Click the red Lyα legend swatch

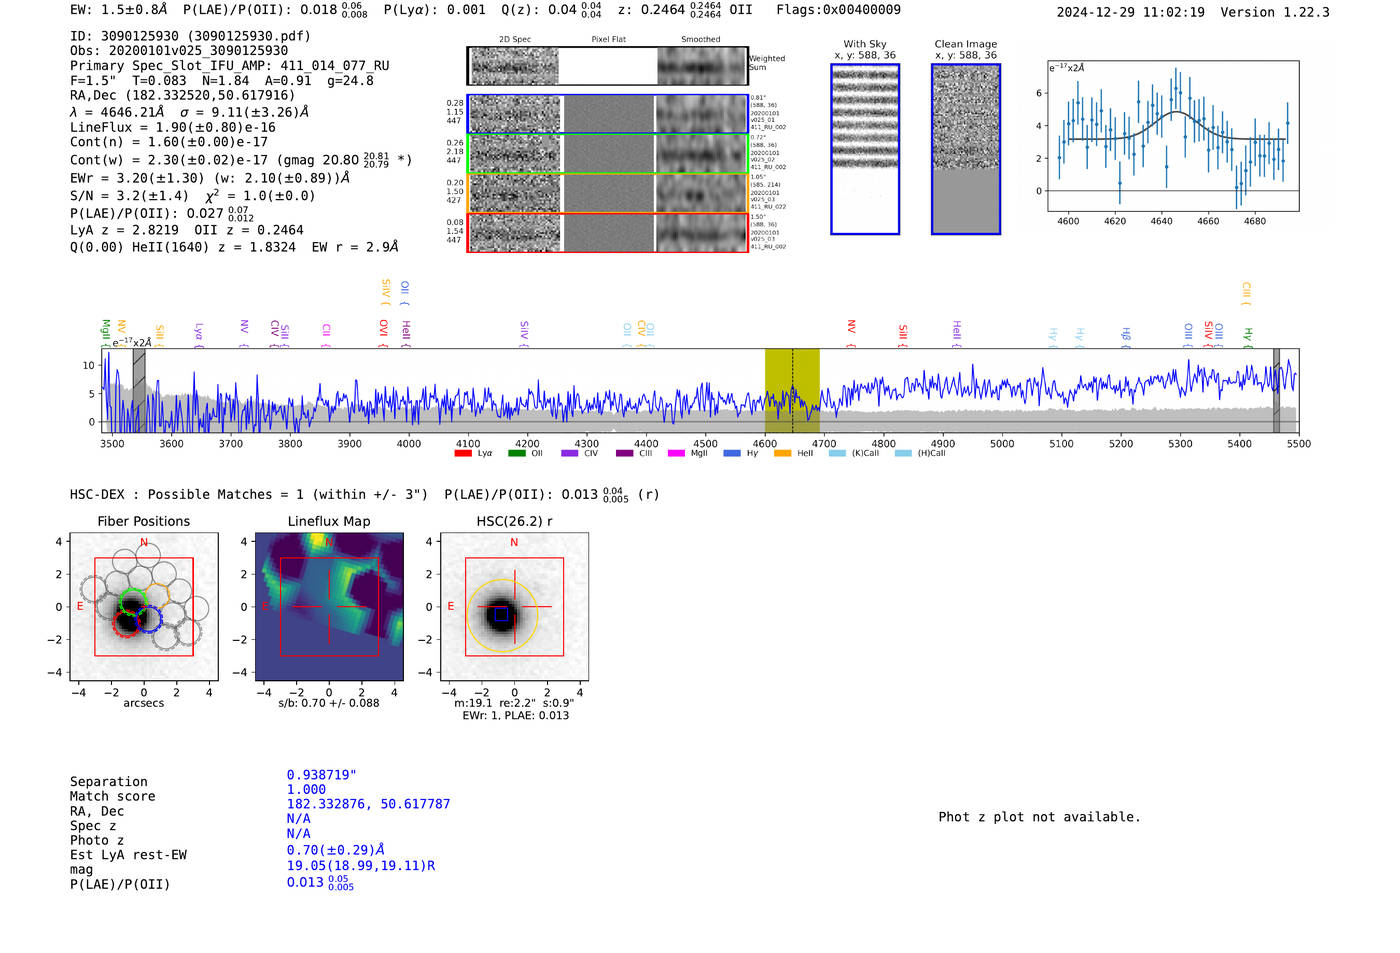tap(462, 454)
